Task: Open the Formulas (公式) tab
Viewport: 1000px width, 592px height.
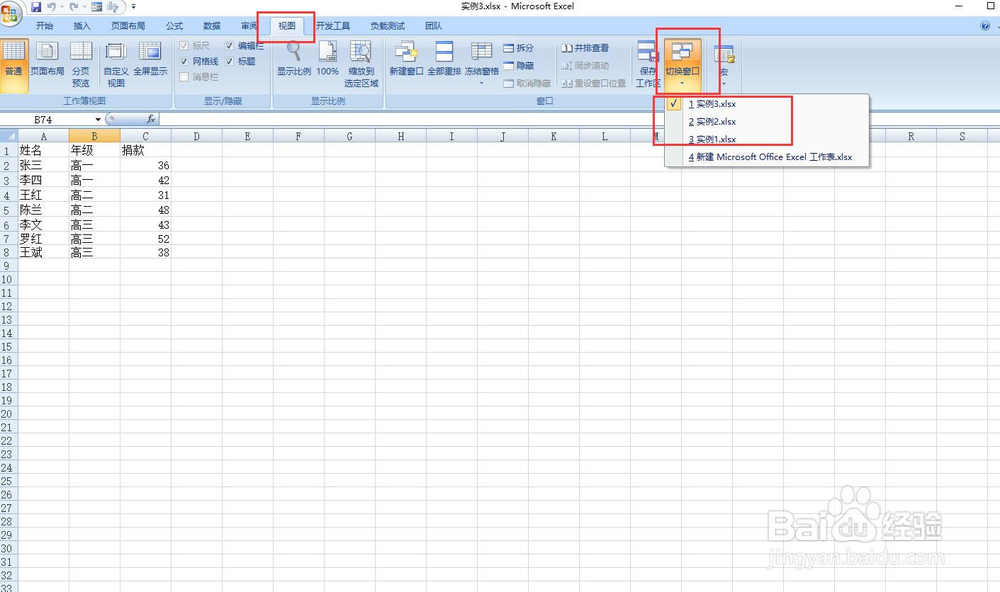Action: point(174,26)
